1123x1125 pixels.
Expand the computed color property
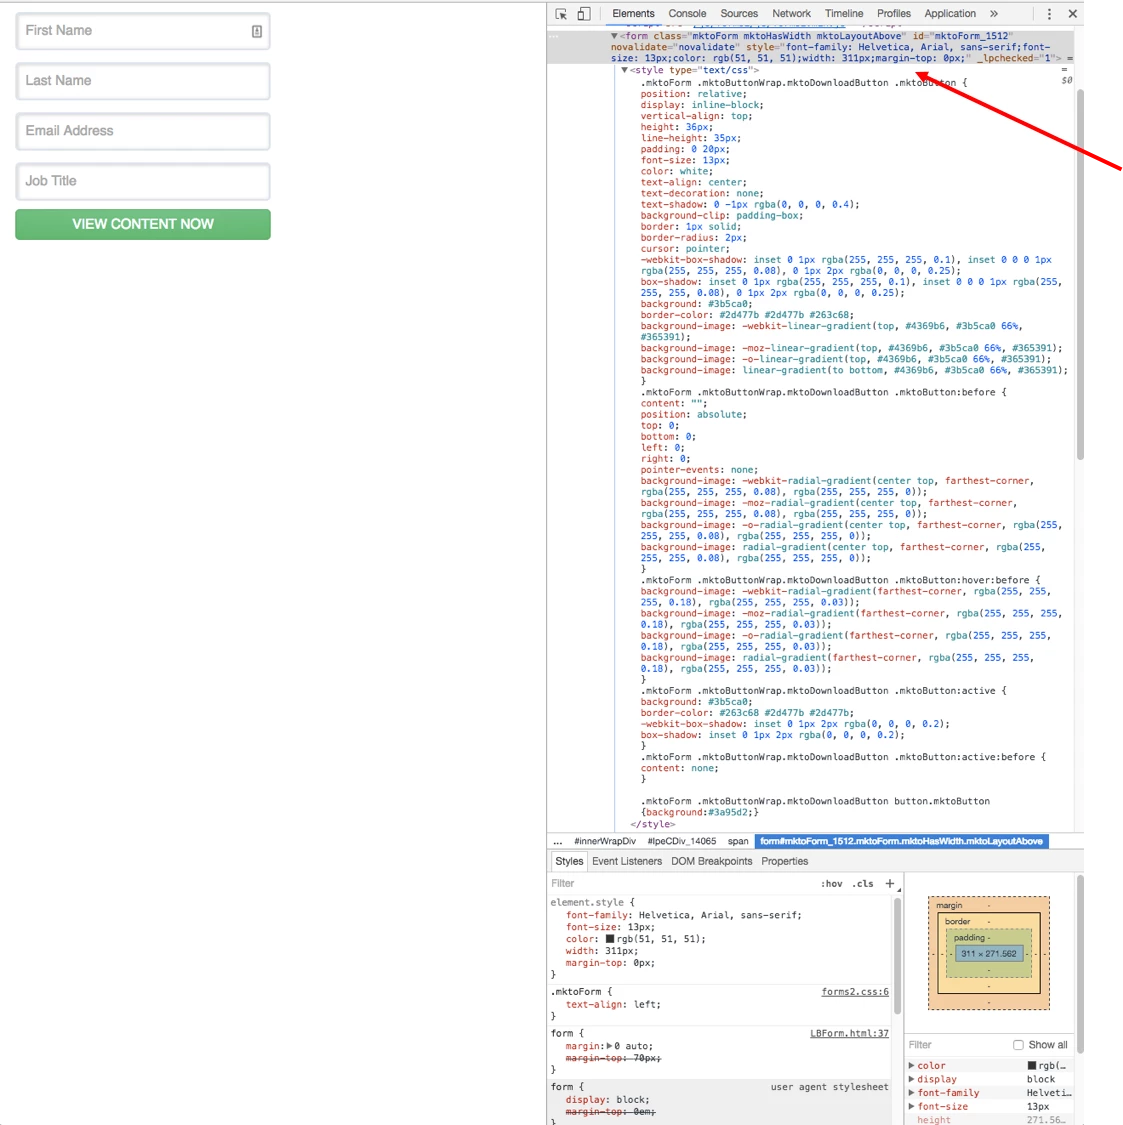[911, 1065]
